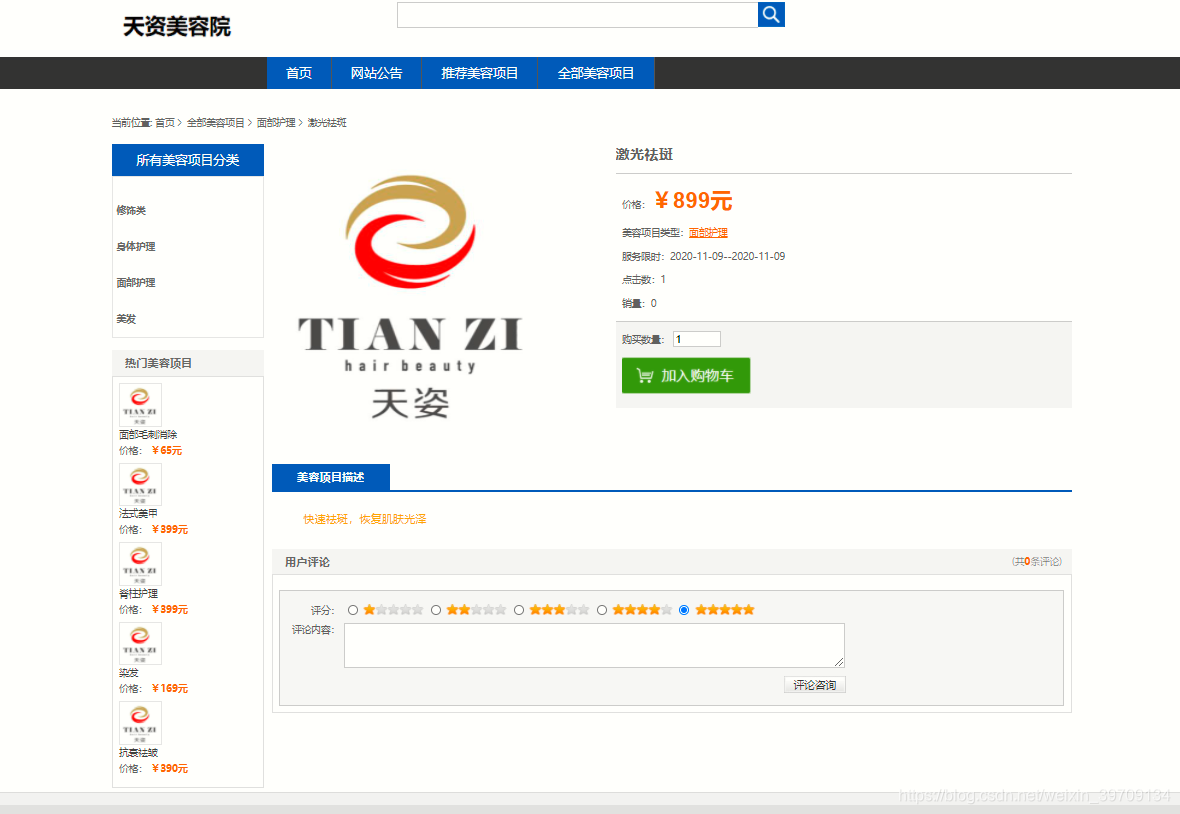Click 全部美容项目 in the breadcrumb
This screenshot has height=814, width=1180.
215,123
